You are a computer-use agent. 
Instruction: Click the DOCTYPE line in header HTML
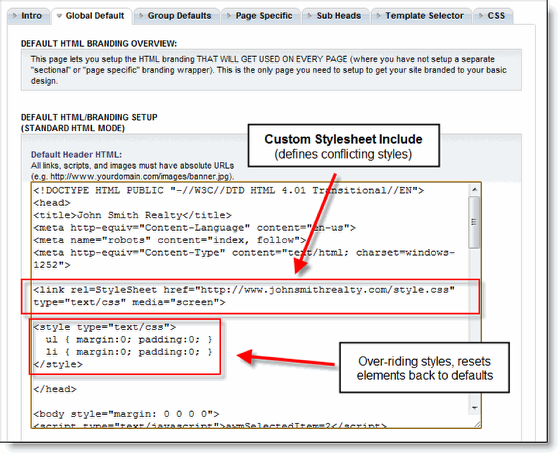point(229,190)
